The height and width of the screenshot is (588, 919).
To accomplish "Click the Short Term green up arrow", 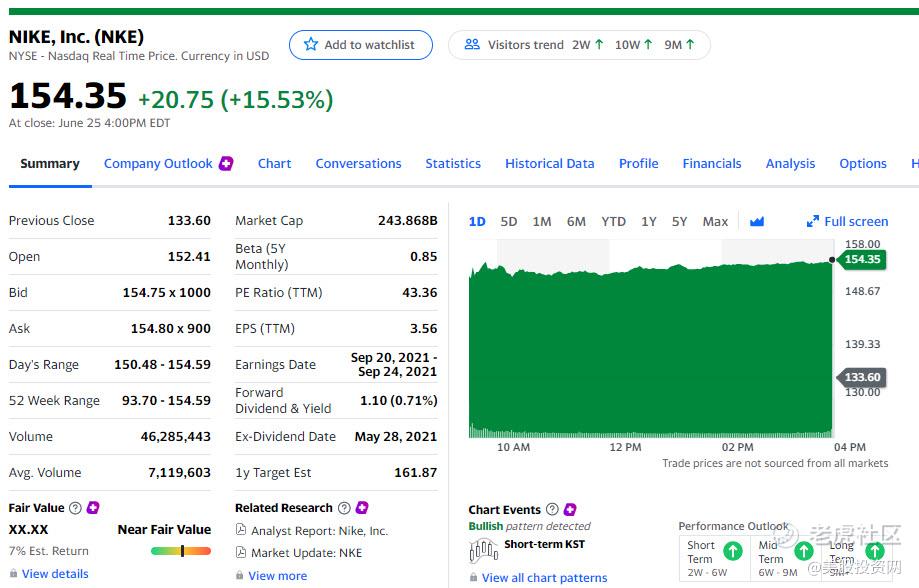I will (732, 551).
